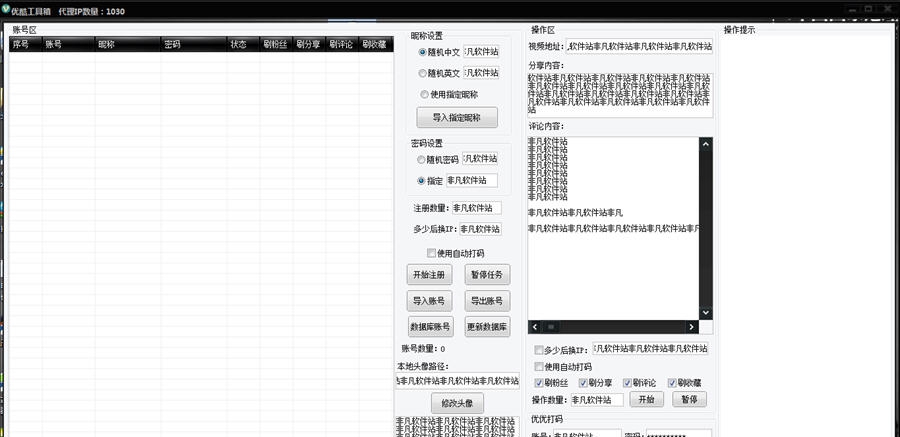Viewport: 900px width, 437px height.
Task: Click the 状态 column header
Action: click(239, 45)
